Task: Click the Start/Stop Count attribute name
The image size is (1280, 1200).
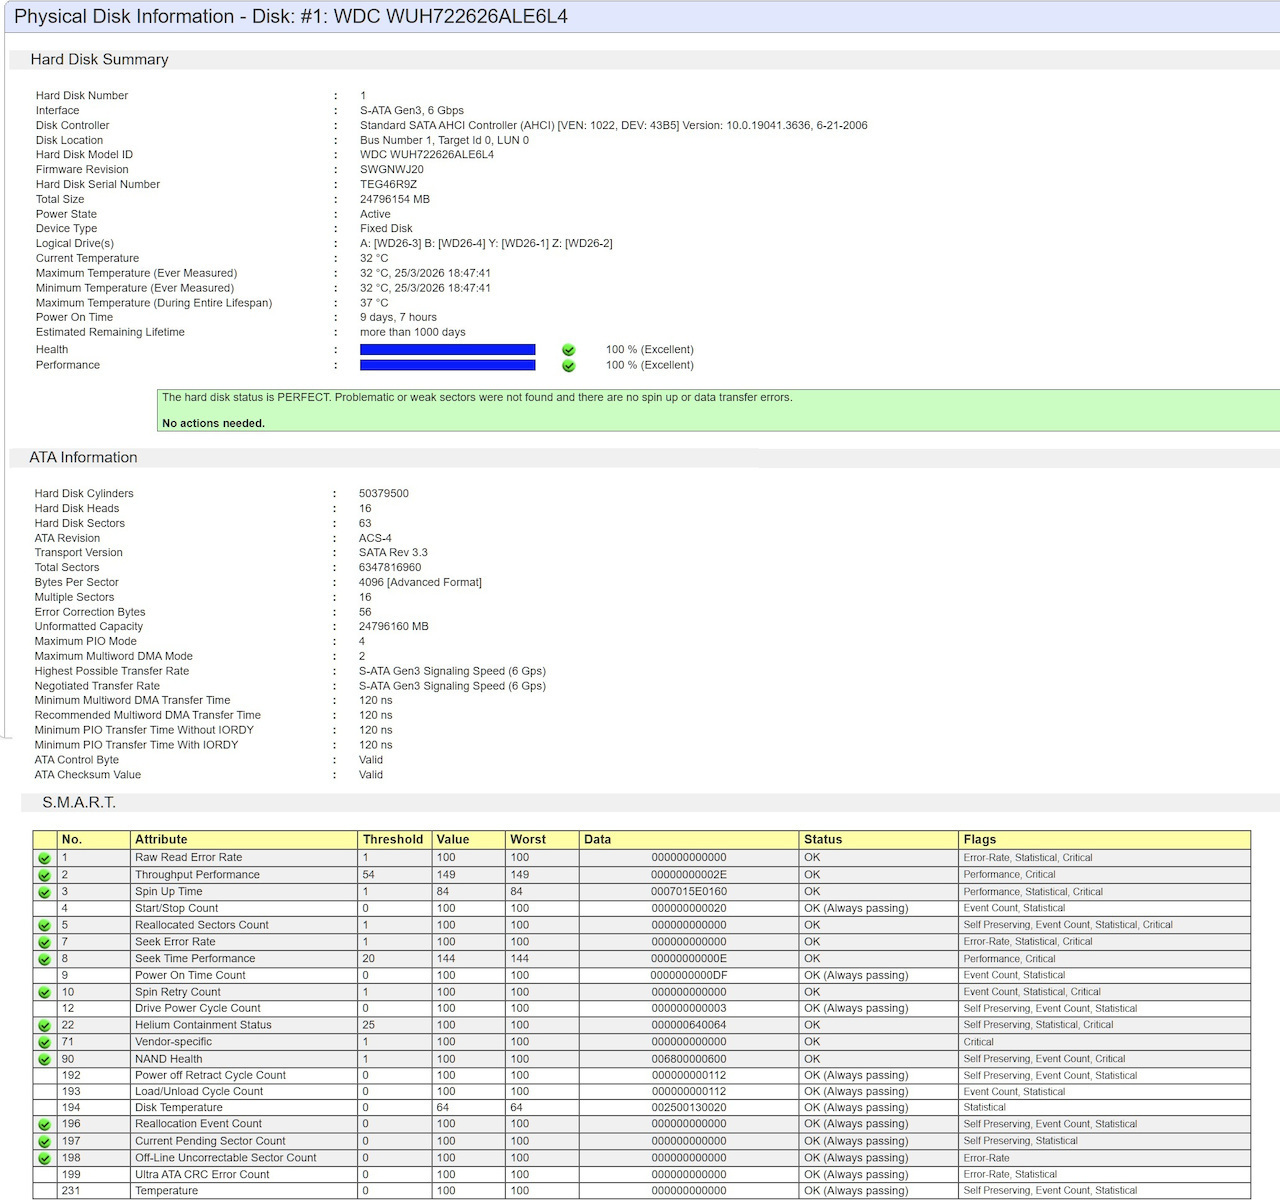Action: (x=176, y=909)
